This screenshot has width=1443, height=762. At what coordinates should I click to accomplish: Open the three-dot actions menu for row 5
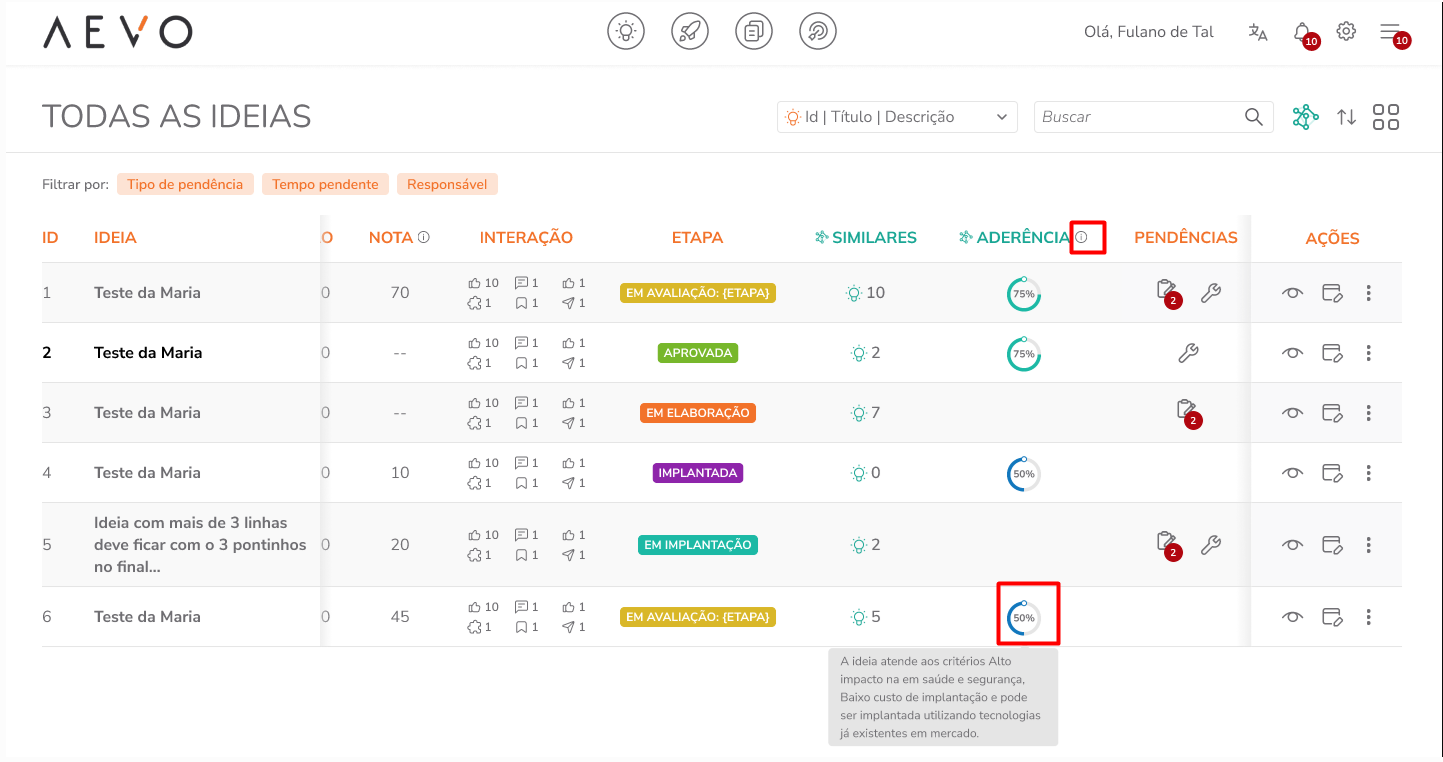click(x=1368, y=545)
